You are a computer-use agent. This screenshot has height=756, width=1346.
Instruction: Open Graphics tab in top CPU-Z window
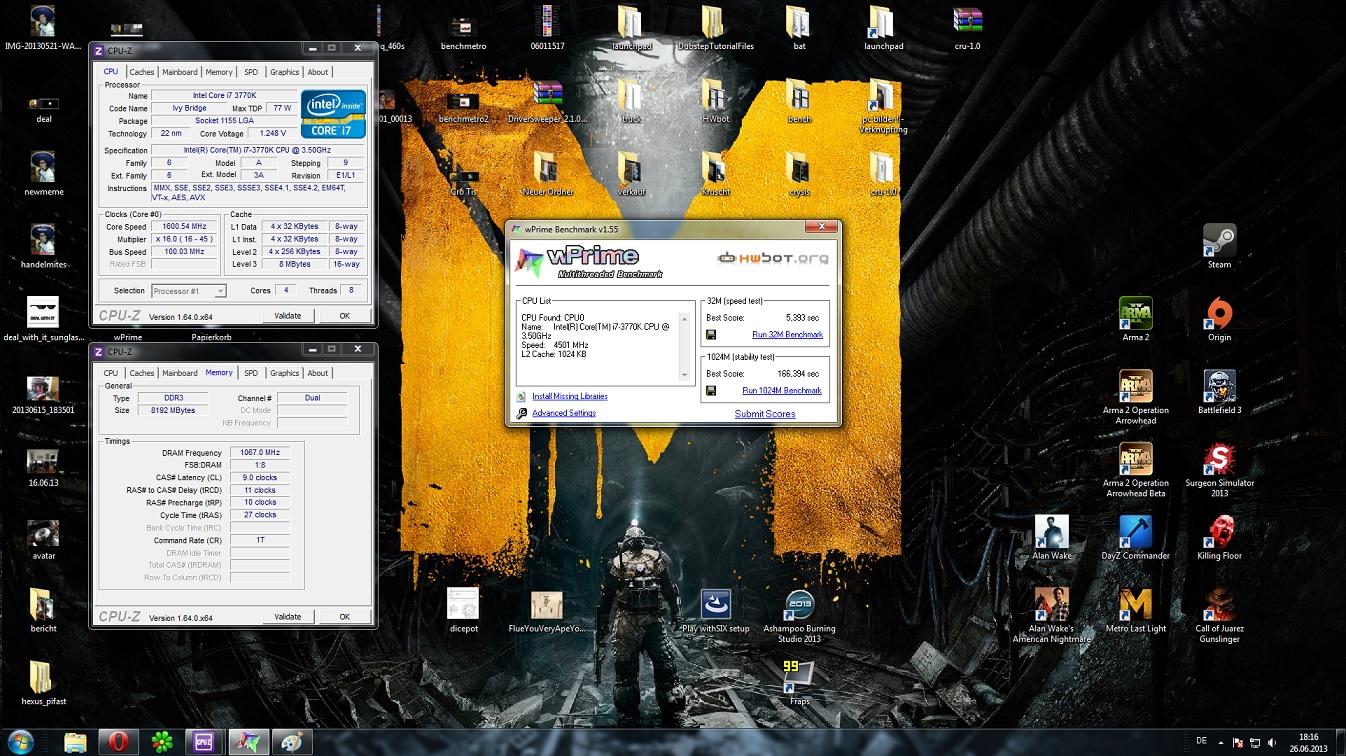click(x=285, y=72)
